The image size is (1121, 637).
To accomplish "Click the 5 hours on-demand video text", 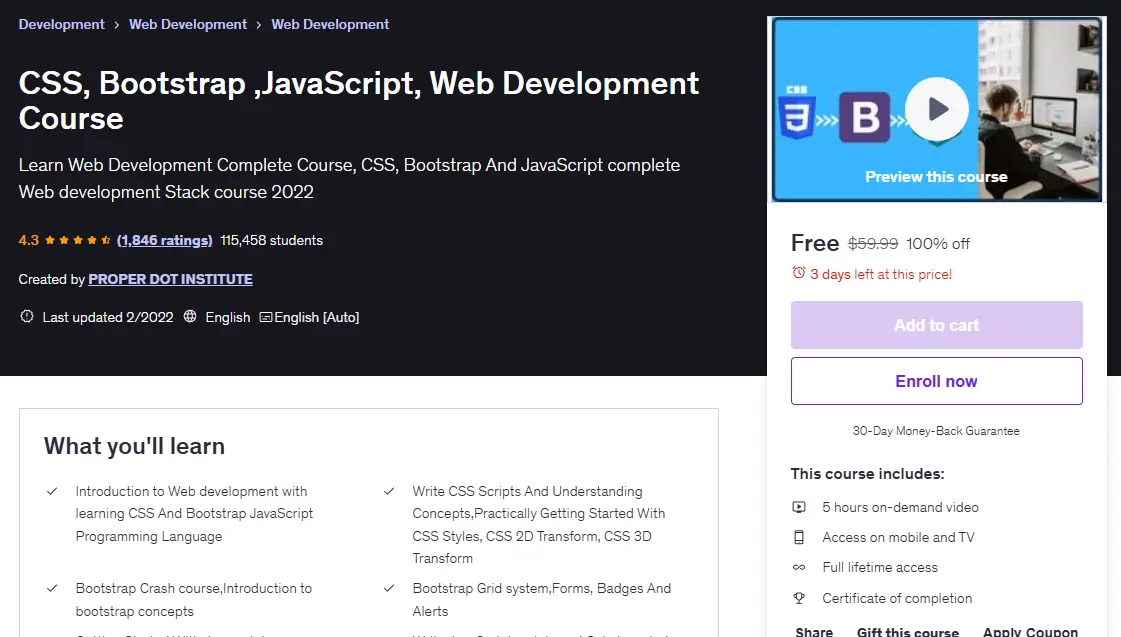I will tap(900, 507).
